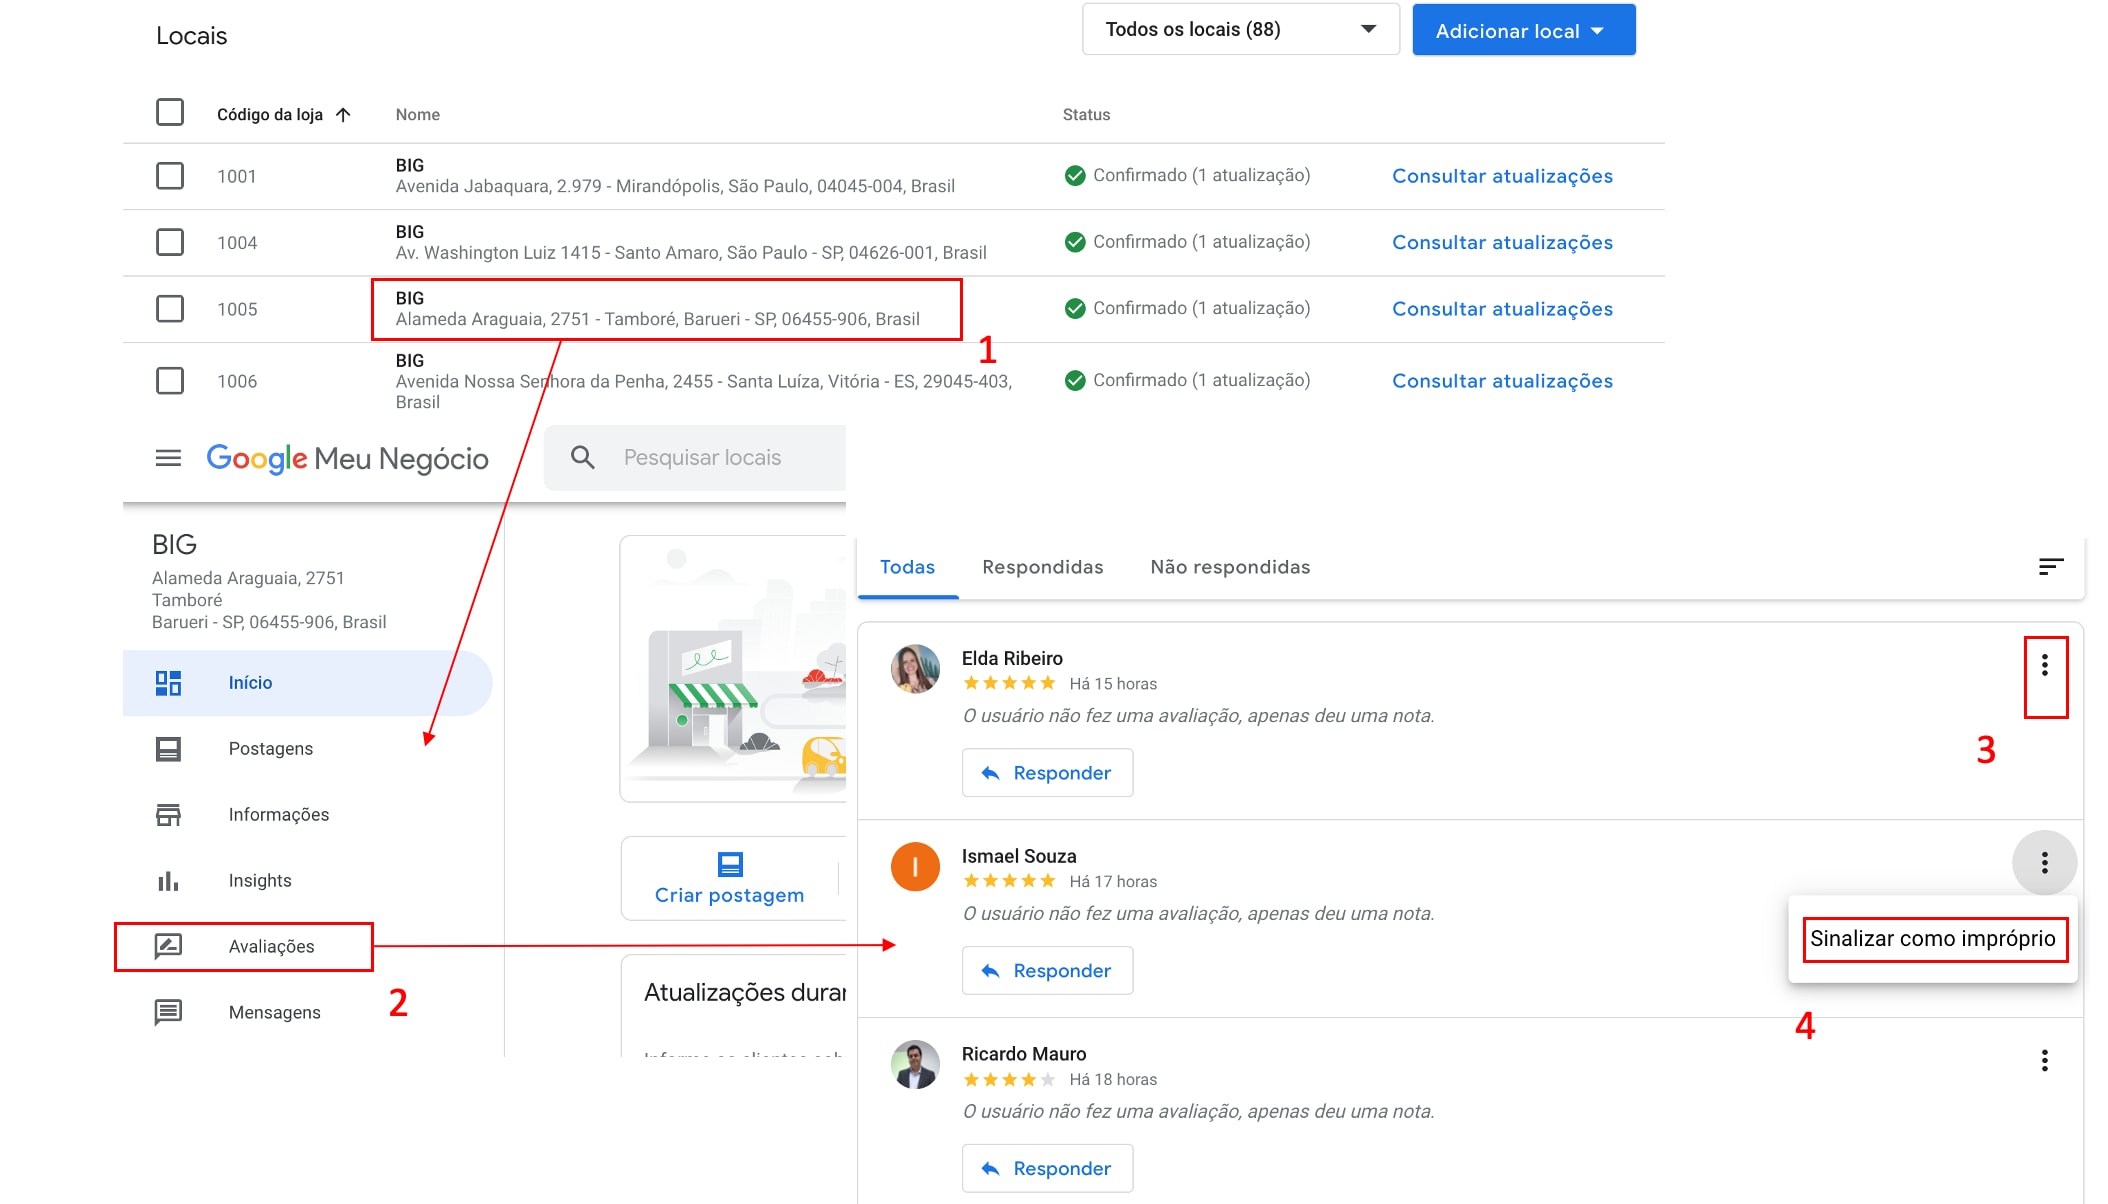The width and height of the screenshot is (2108, 1204).
Task: Click the Início dashboard icon
Action: [x=168, y=683]
